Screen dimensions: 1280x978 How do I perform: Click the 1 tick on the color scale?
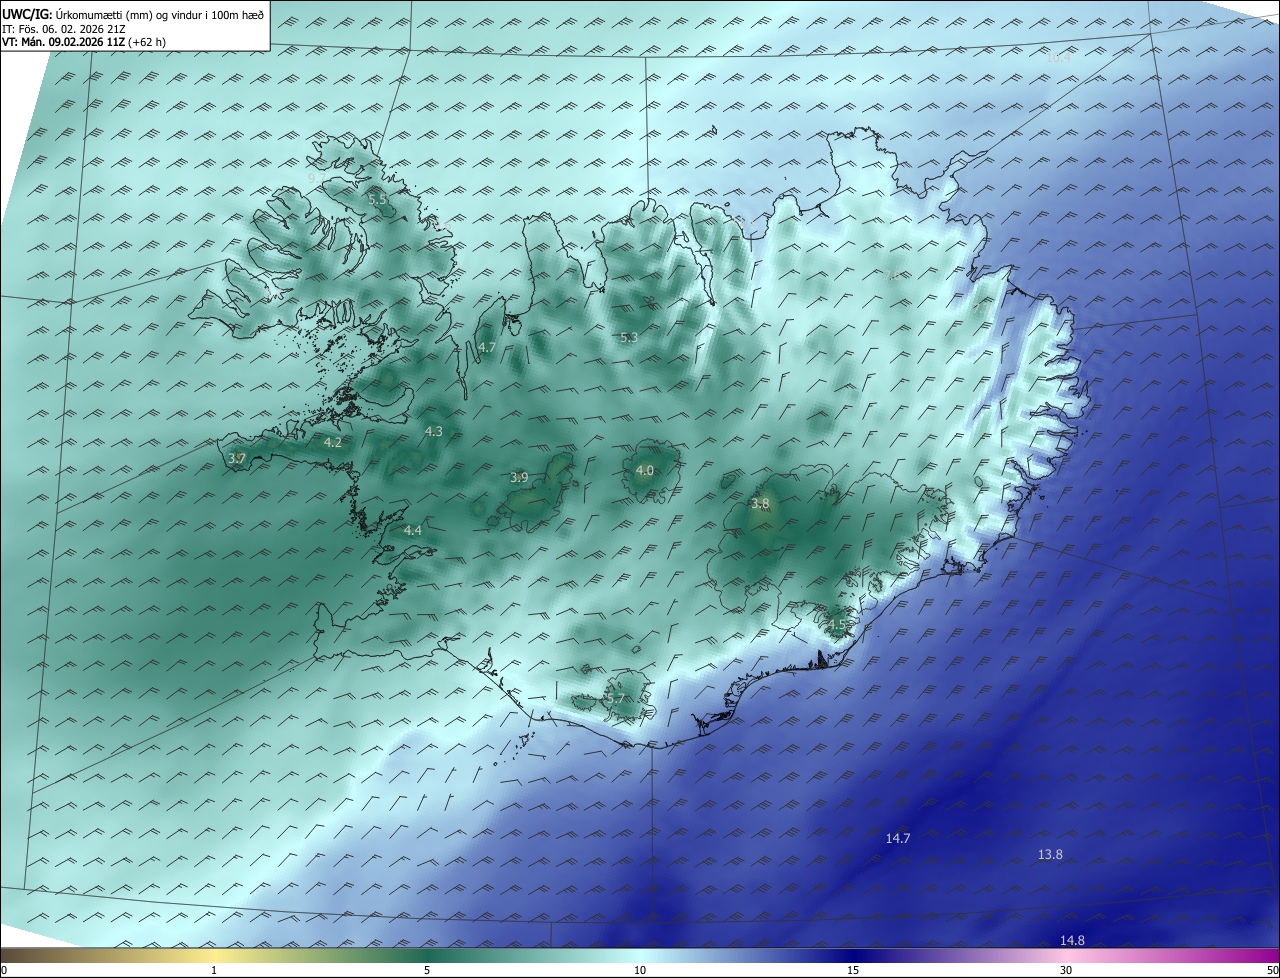[x=214, y=970]
